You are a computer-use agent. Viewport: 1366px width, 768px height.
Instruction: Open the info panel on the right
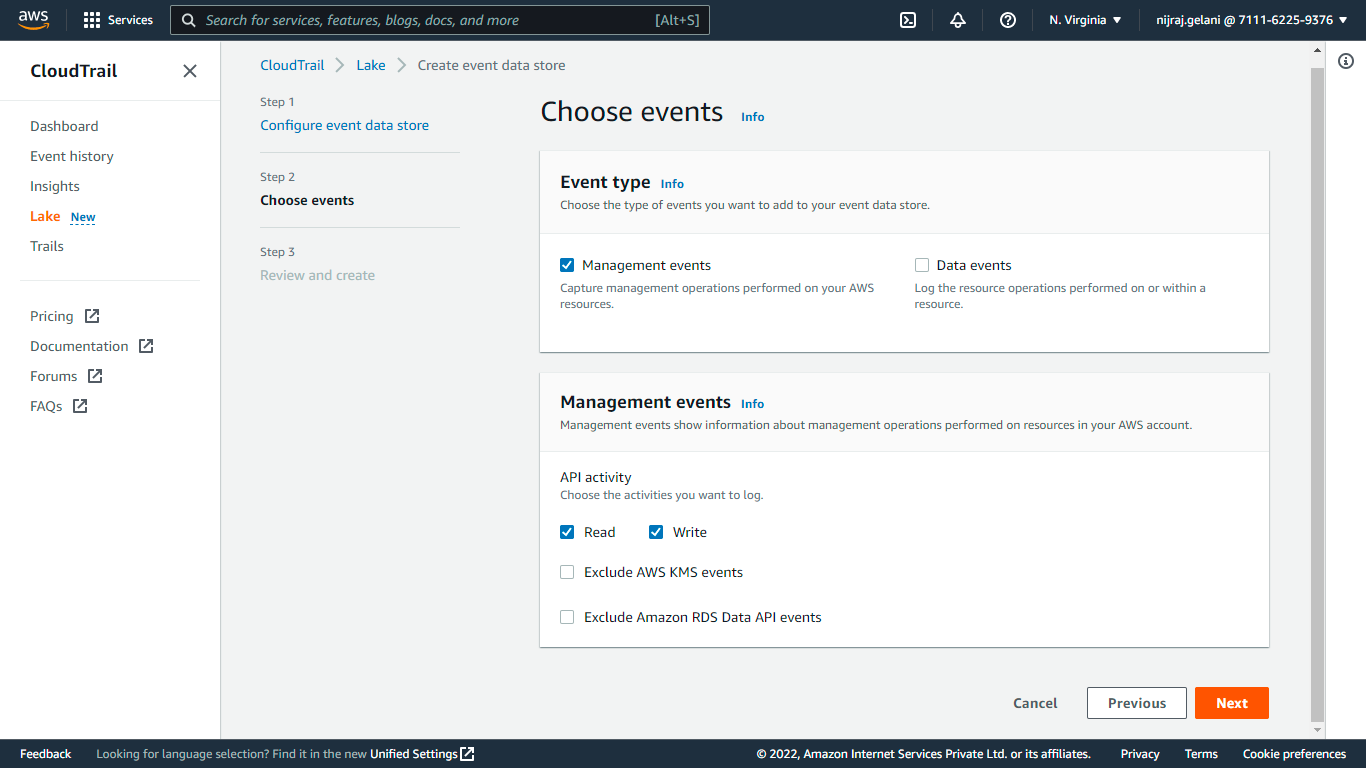pyautogui.click(x=1346, y=61)
